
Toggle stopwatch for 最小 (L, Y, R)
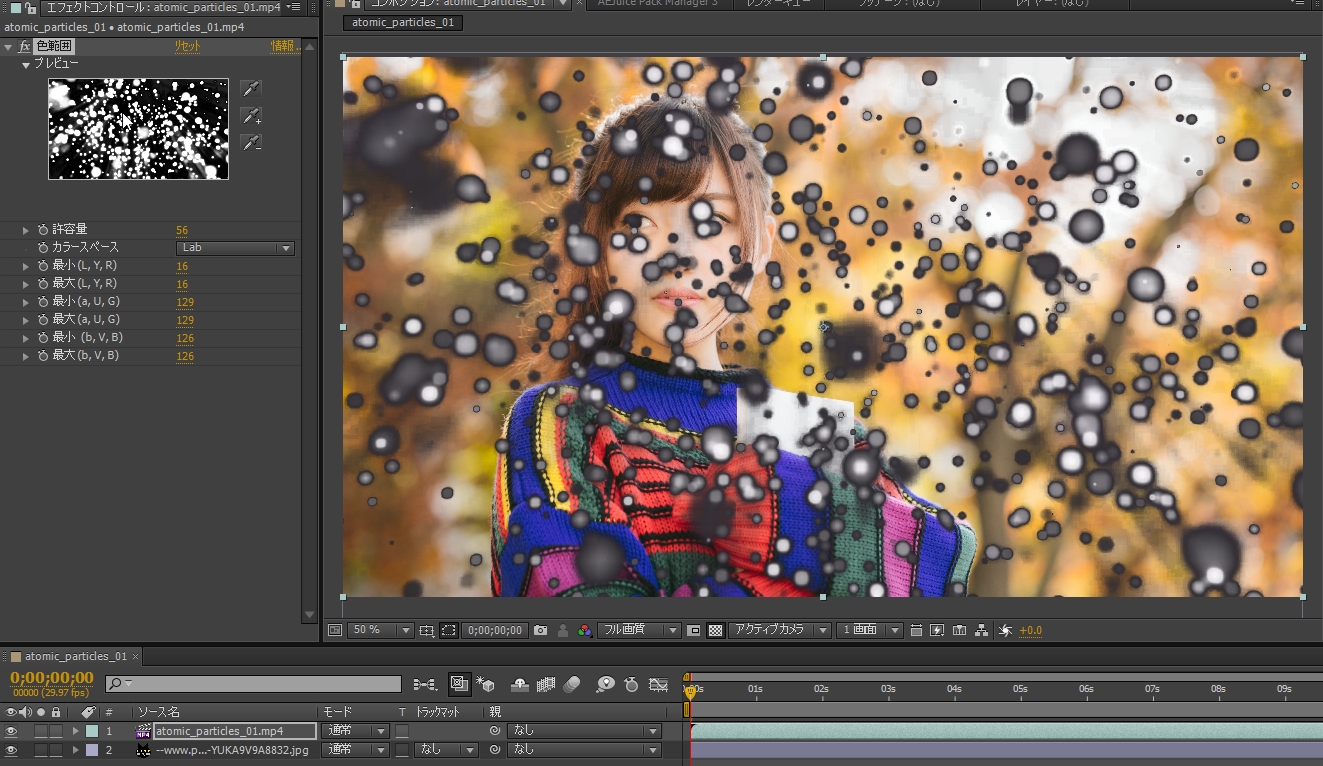(43, 266)
